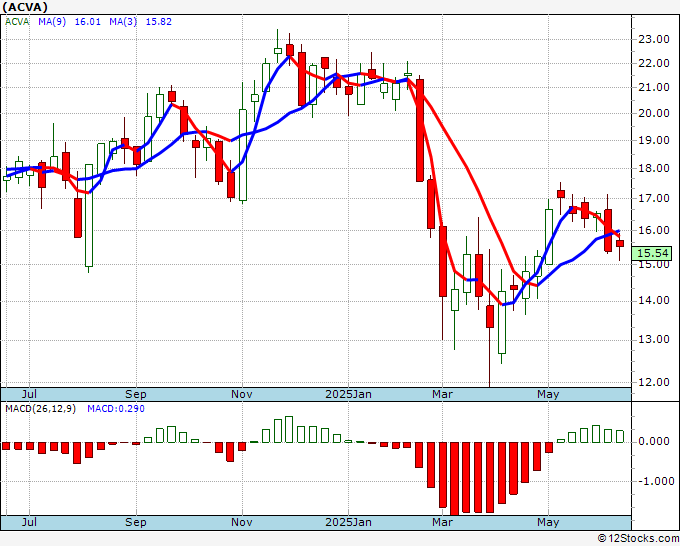Select the green ACVA legend label

tap(17, 21)
